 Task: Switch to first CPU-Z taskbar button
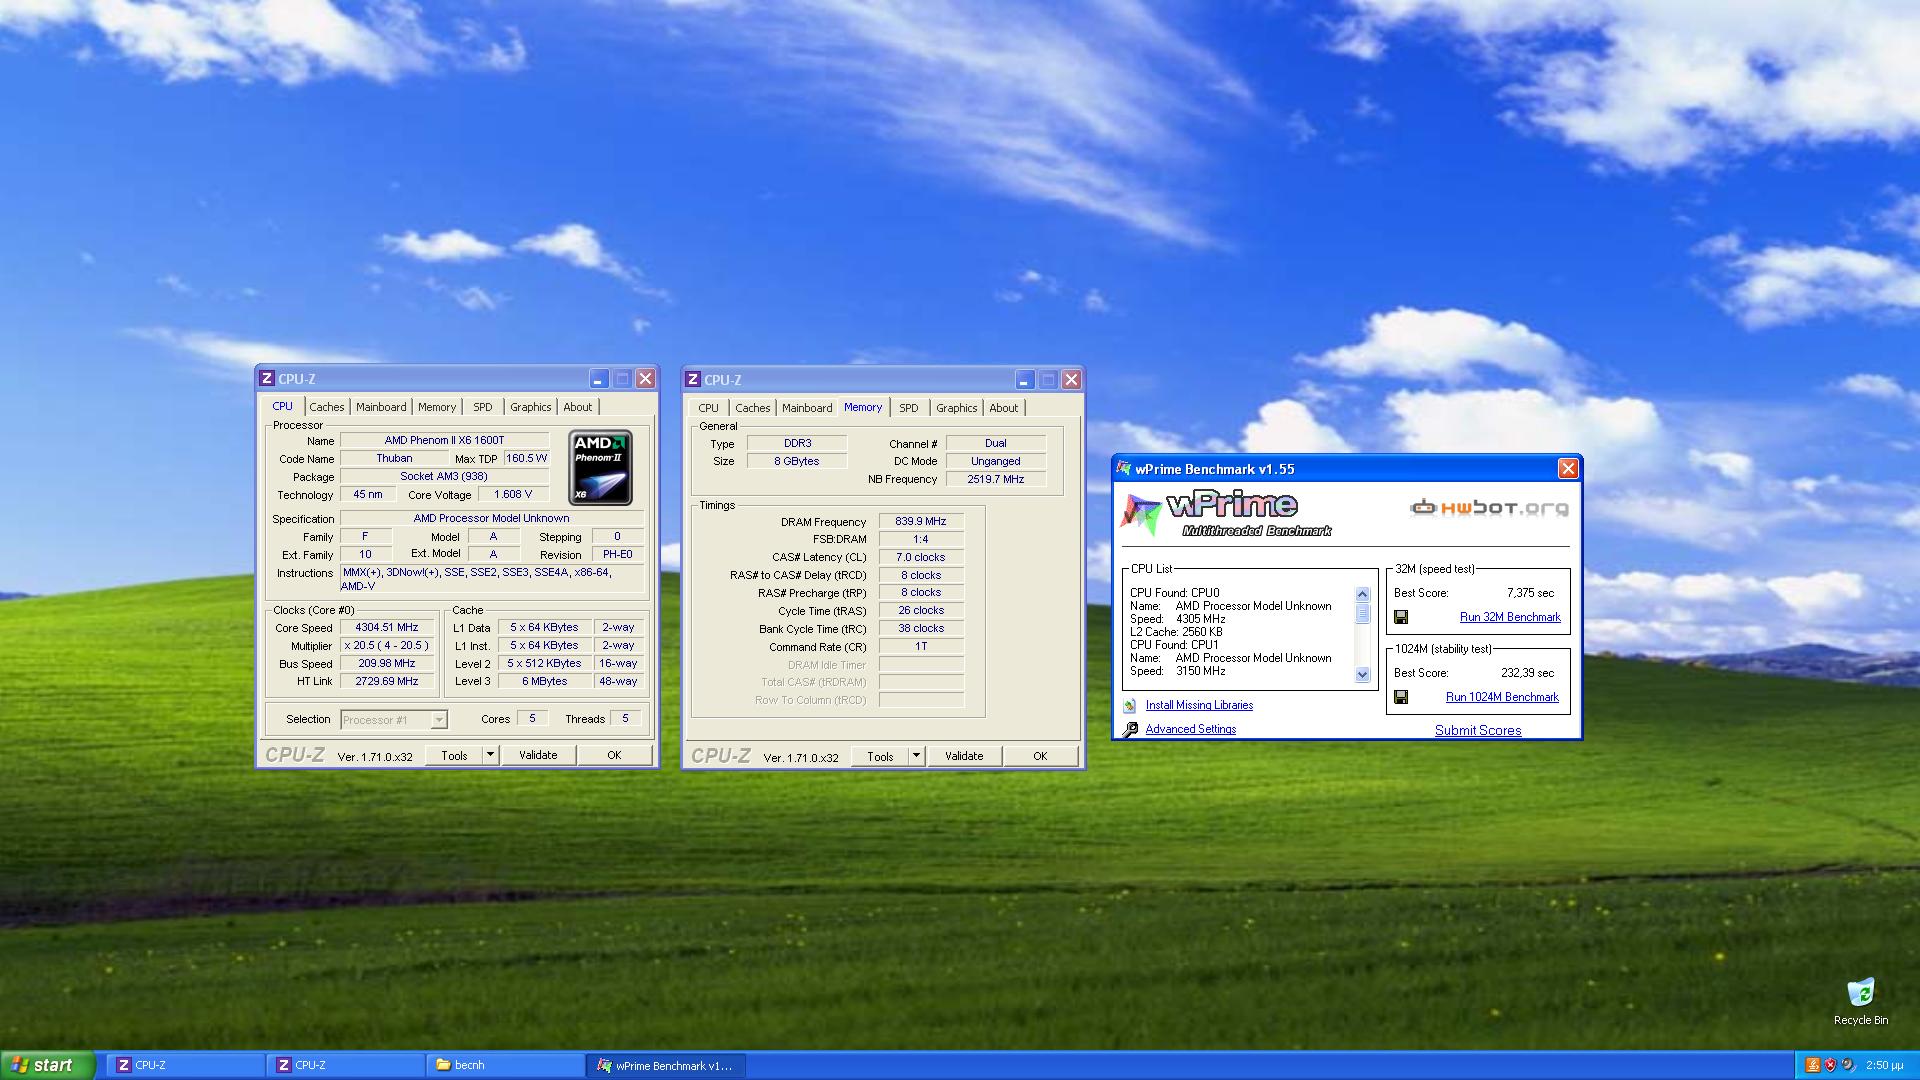coord(187,1065)
